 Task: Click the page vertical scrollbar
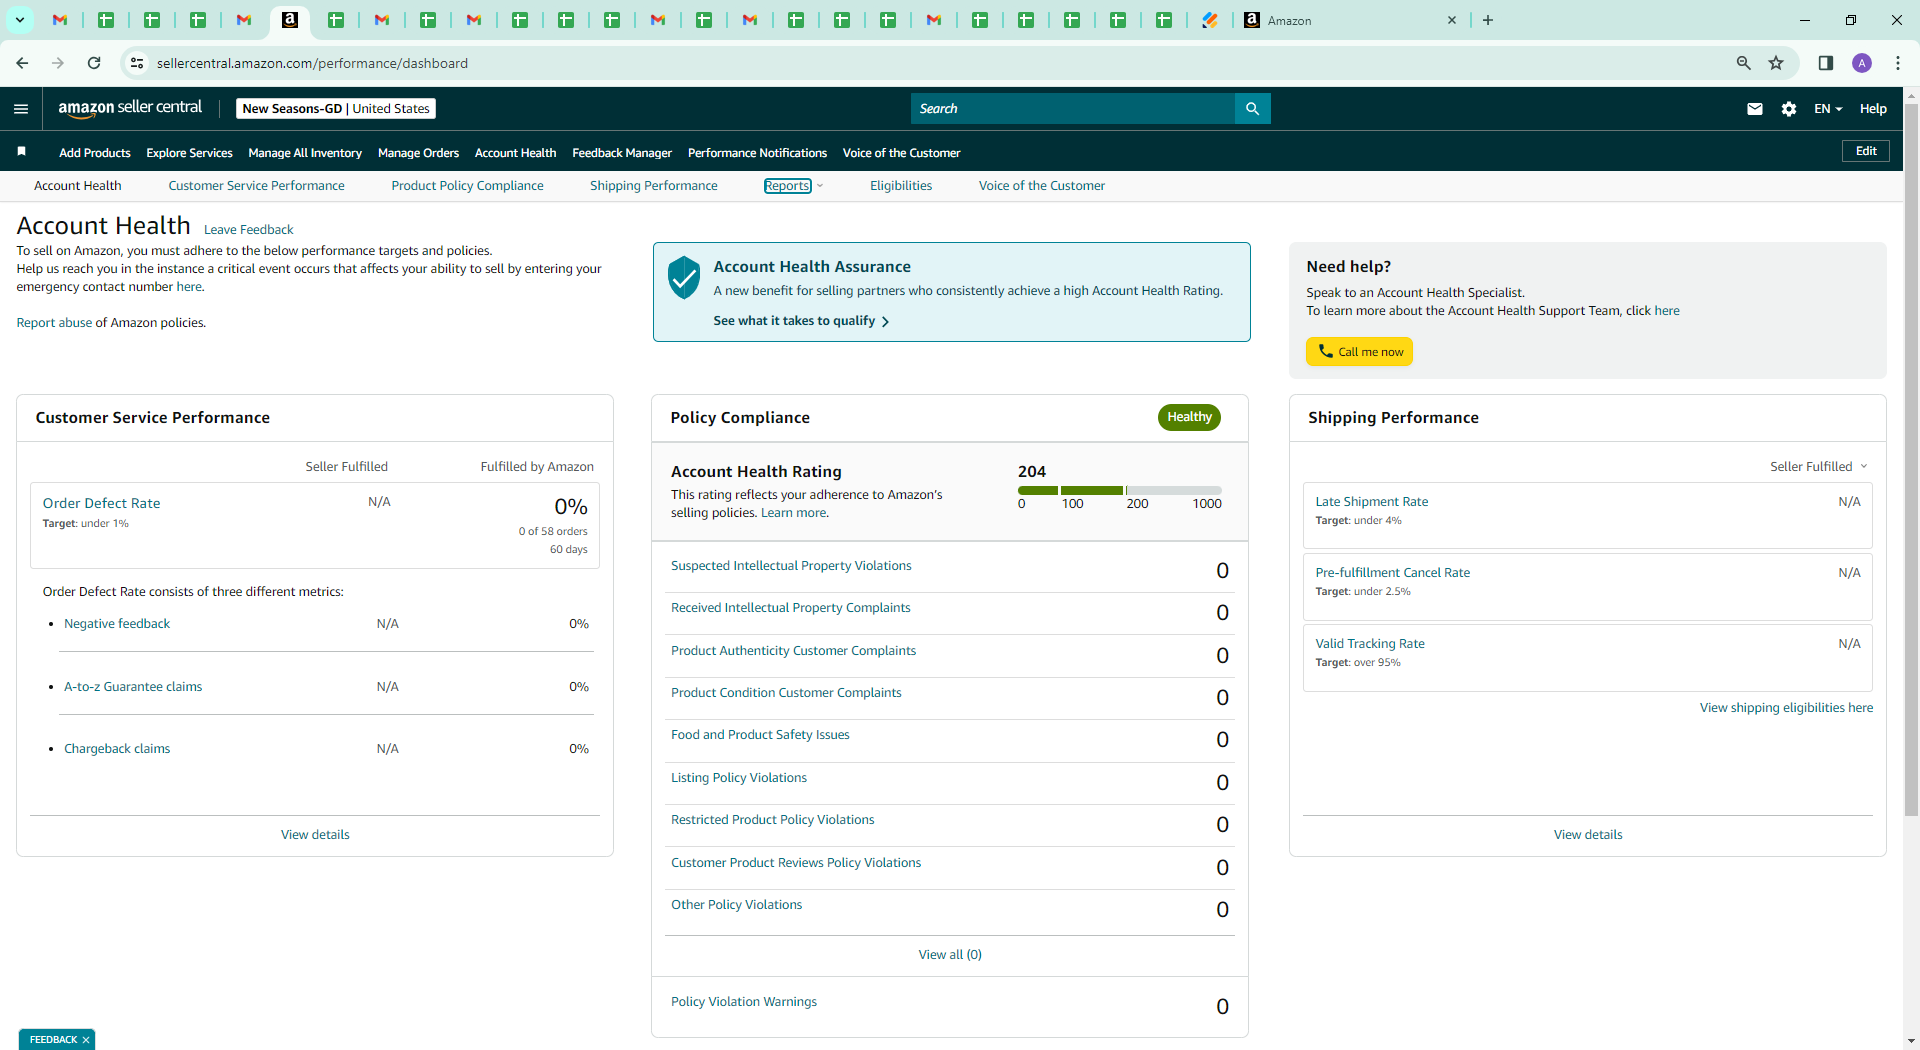(x=1911, y=460)
